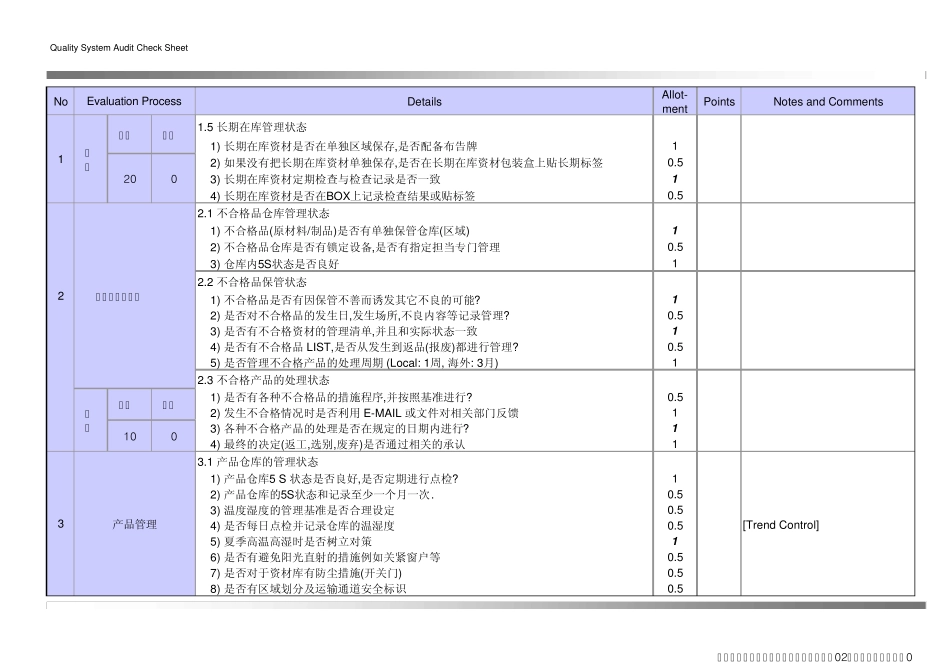This screenshot has height=672, width=950.
Task: Click heading '2.2 不合格品保管状态'
Action: click(x=252, y=282)
